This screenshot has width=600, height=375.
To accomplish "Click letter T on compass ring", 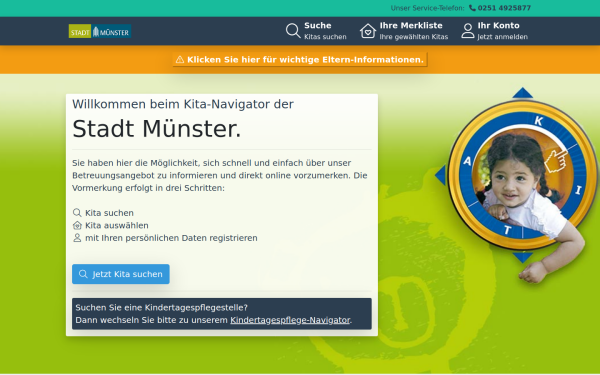I will 507,230.
